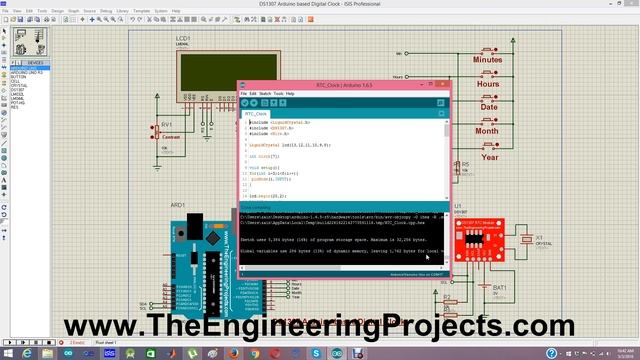The width and height of the screenshot is (640, 360).
Task: Click the Arduino Verify checkmark button
Action: click(x=245, y=103)
